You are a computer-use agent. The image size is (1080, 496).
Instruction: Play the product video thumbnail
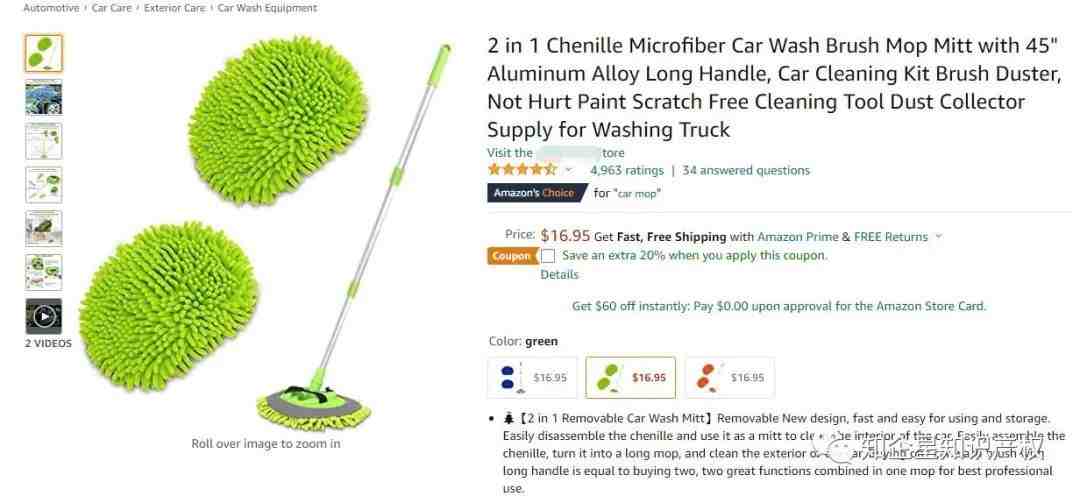click(43, 316)
